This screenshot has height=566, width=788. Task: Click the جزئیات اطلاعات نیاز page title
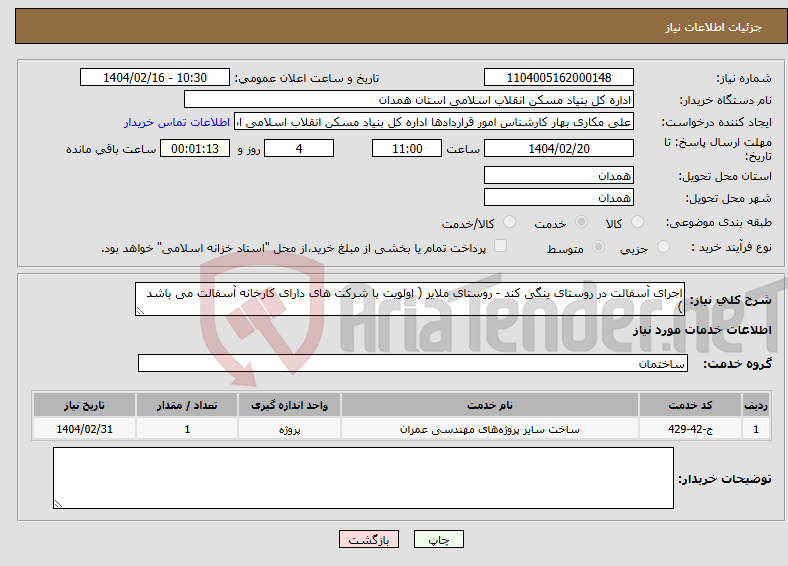pyautogui.click(x=714, y=27)
